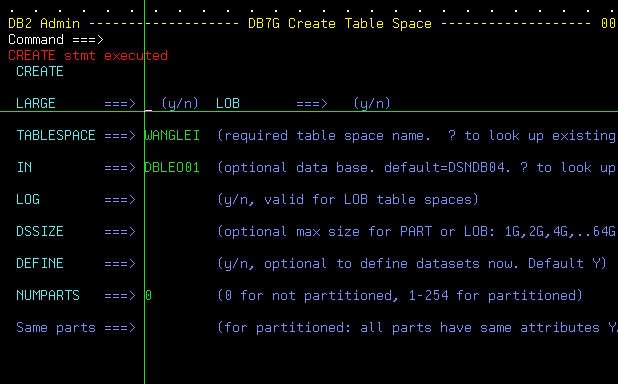Click the cyan CREATE keyword
This screenshot has width=618, height=384.
point(40,71)
